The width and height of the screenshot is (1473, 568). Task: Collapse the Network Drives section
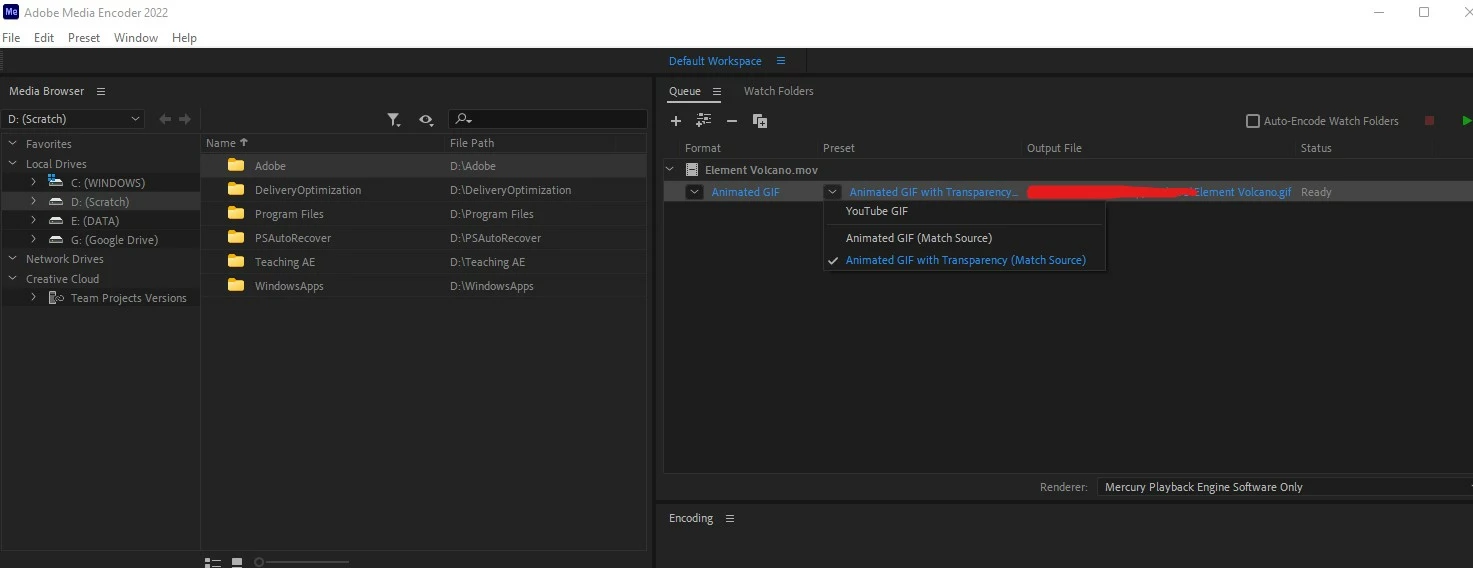tap(13, 259)
